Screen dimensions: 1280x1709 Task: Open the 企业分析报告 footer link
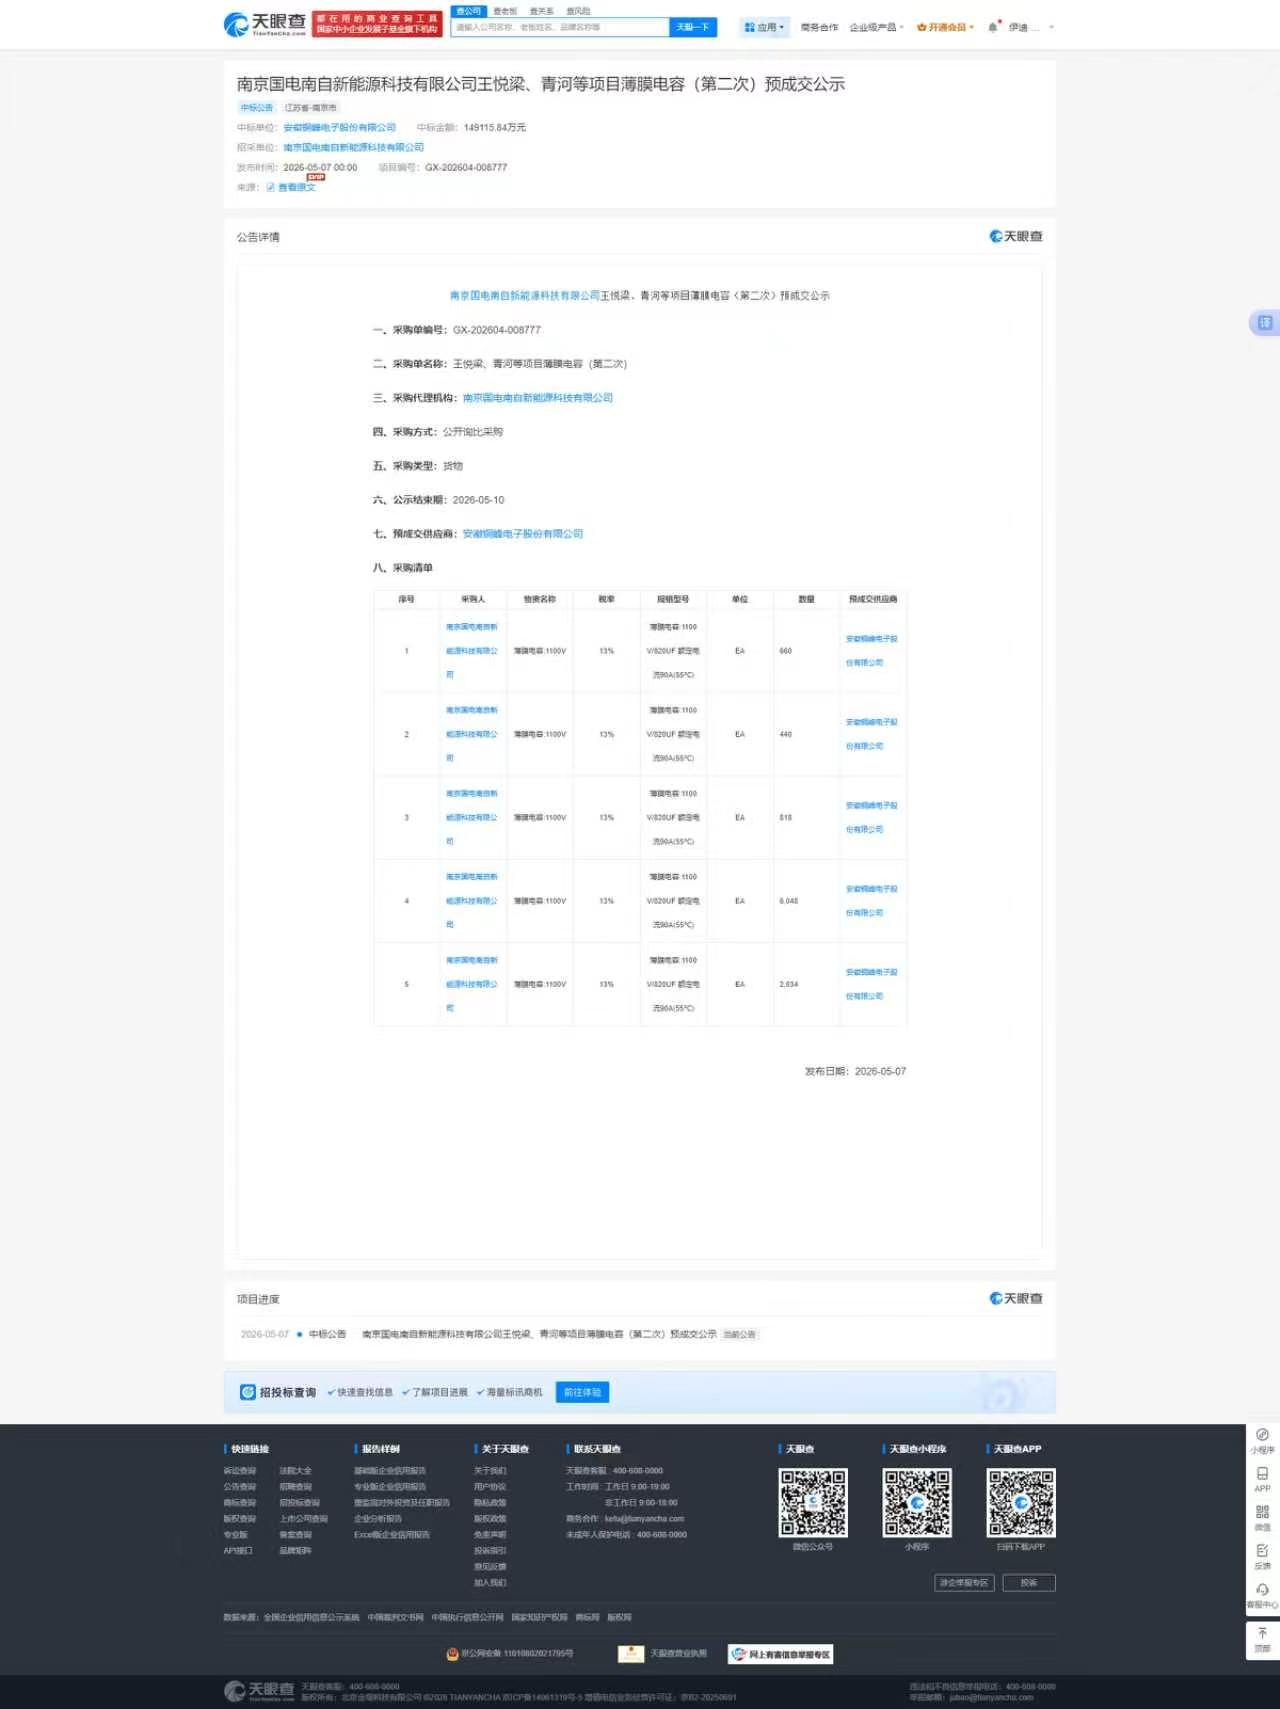[x=378, y=1519]
